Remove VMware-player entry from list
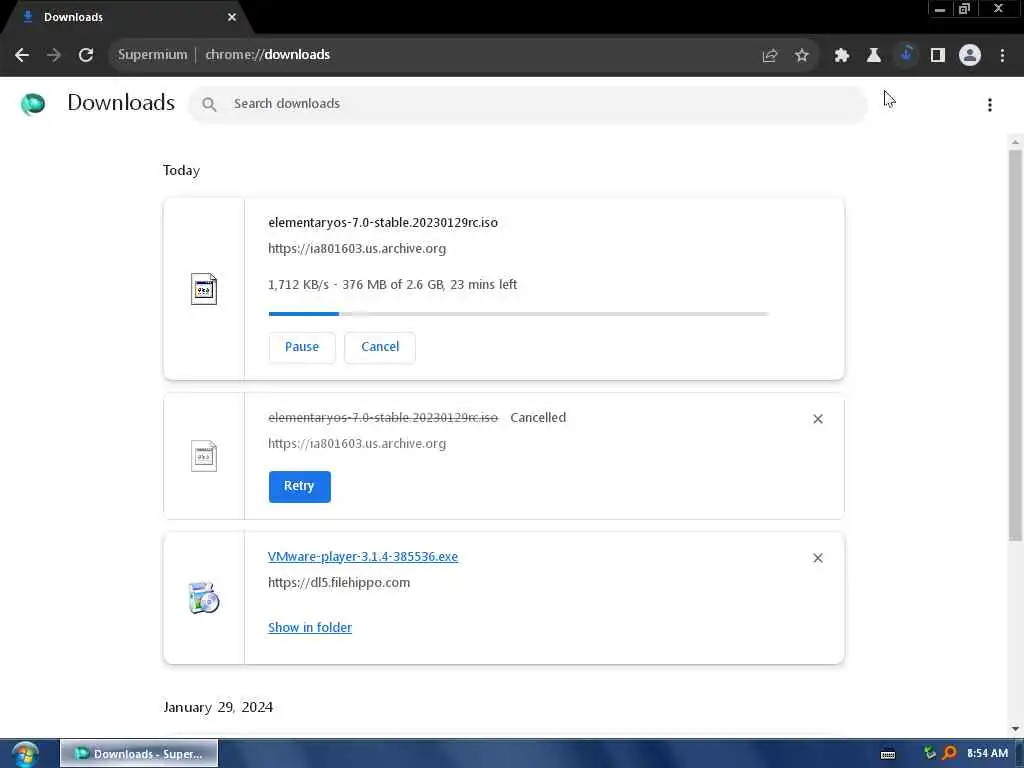 (818, 558)
